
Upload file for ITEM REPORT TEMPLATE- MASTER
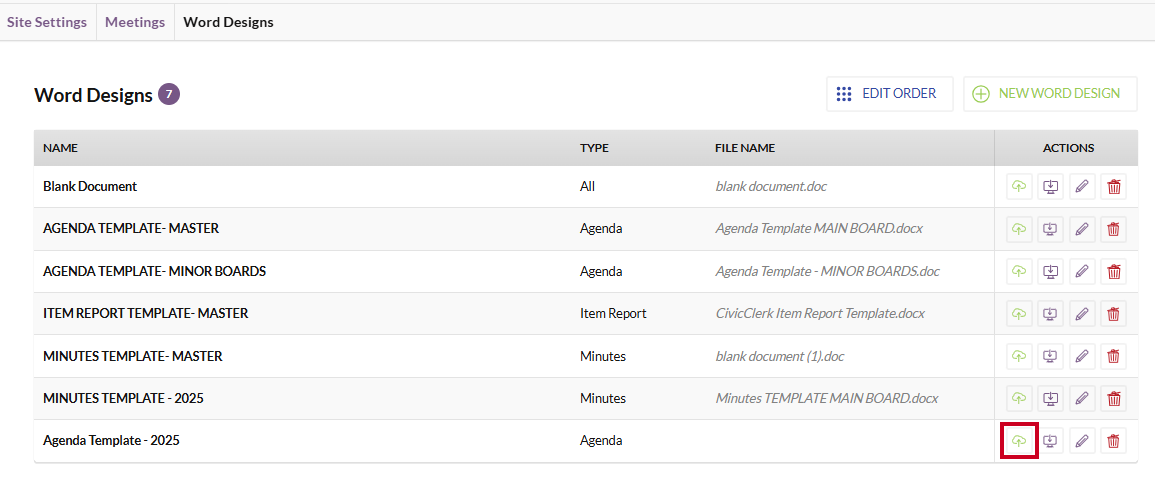point(1019,314)
